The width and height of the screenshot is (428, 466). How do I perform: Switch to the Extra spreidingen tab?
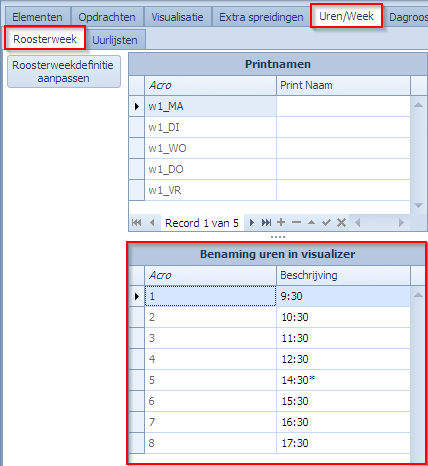click(x=261, y=17)
